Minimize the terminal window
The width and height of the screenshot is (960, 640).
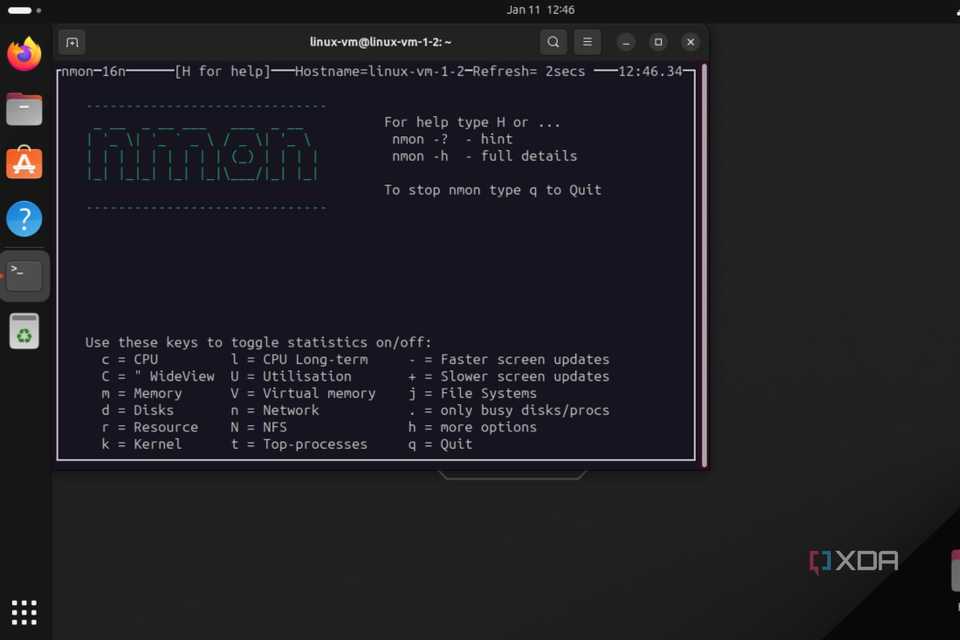pyautogui.click(x=626, y=42)
